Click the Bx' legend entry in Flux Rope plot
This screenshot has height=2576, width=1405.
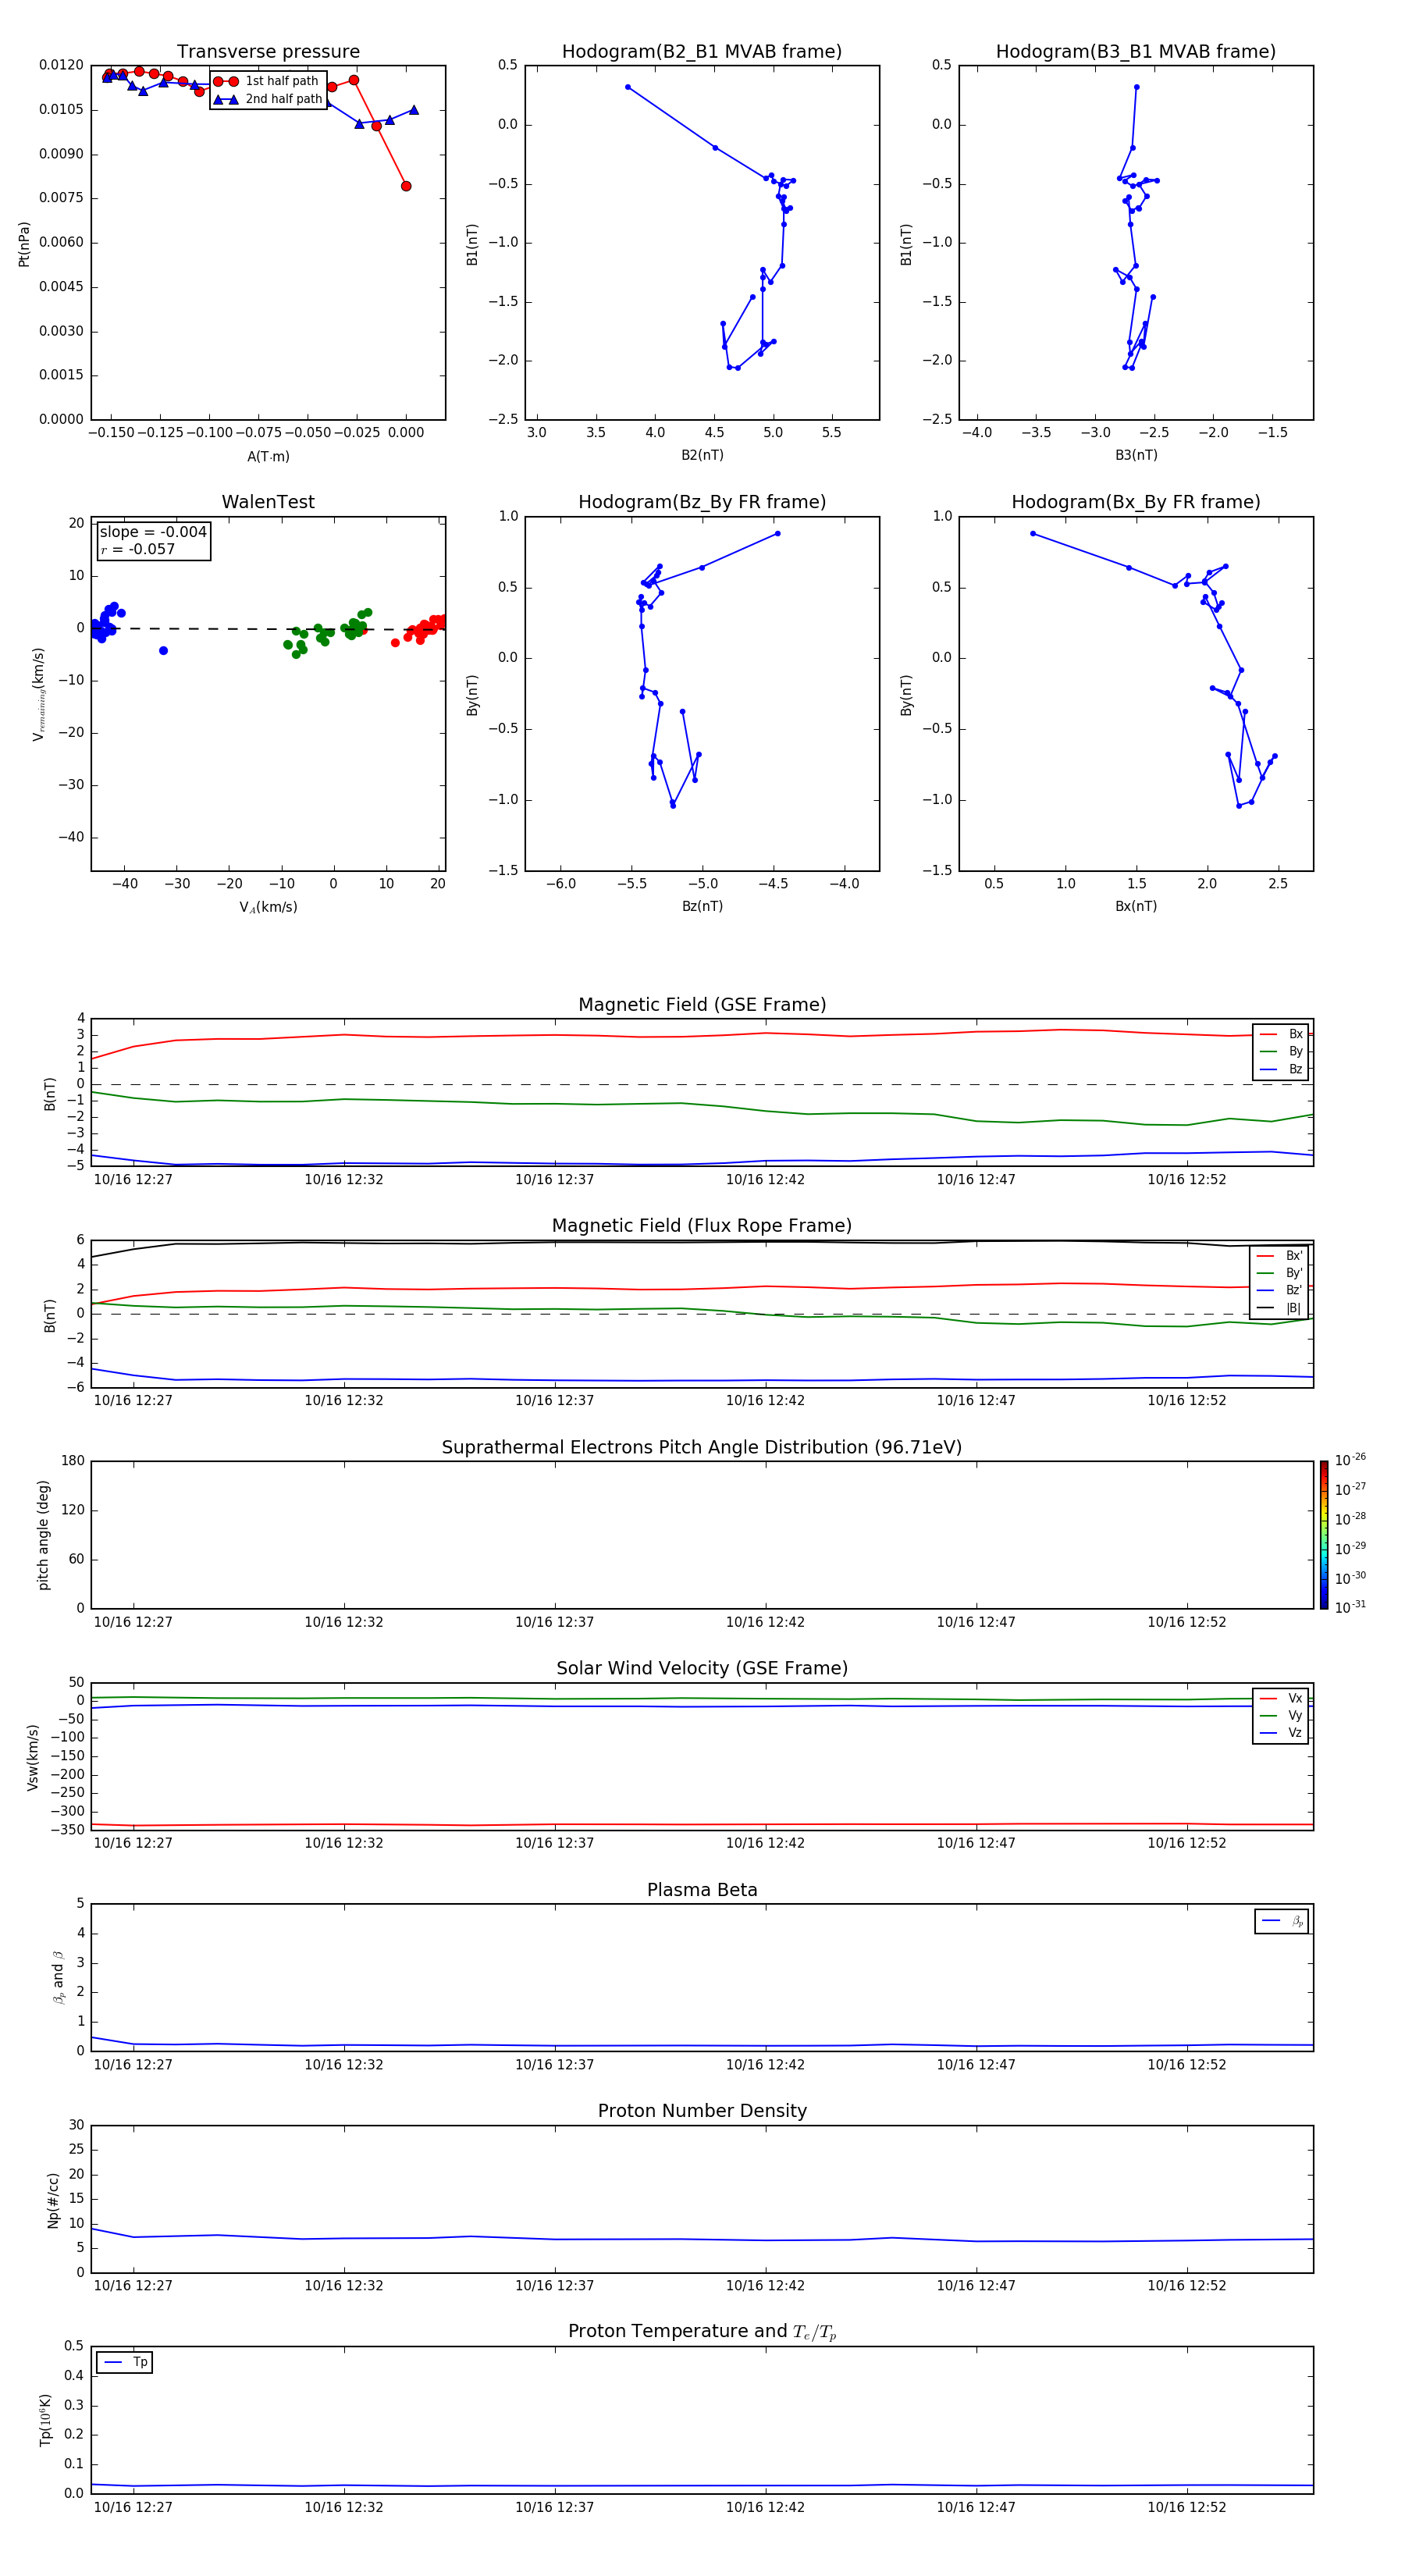click(x=1280, y=1256)
